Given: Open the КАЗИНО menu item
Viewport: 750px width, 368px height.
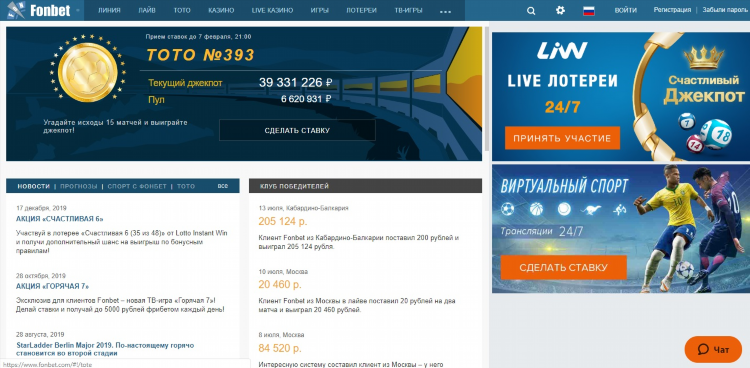Looking at the screenshot, I should pos(221,11).
